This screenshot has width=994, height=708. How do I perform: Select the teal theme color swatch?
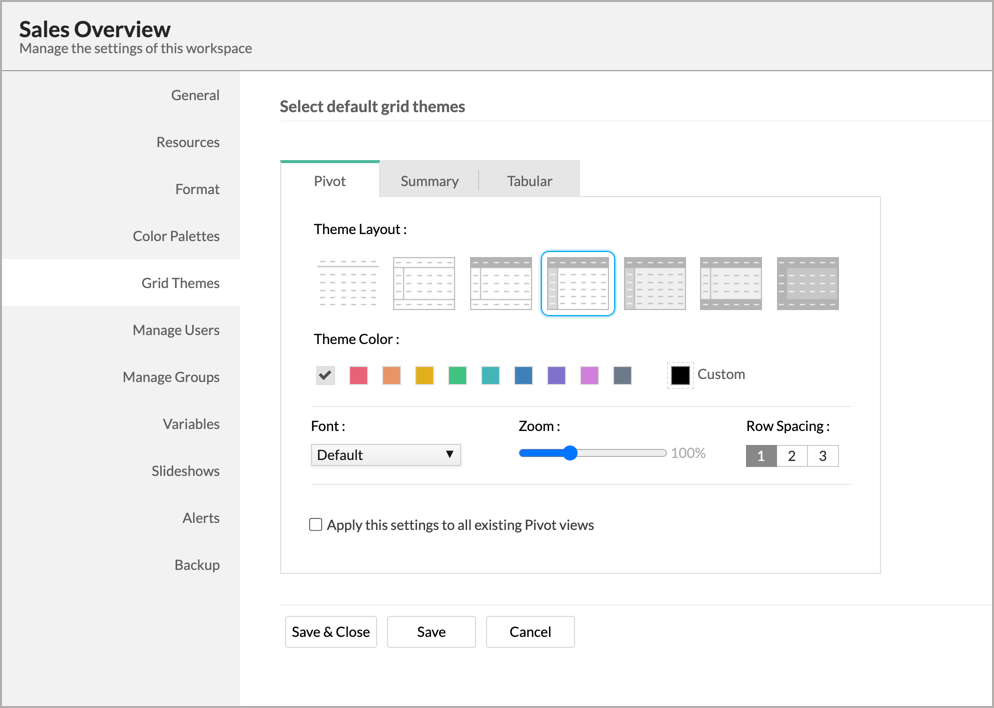coord(490,375)
